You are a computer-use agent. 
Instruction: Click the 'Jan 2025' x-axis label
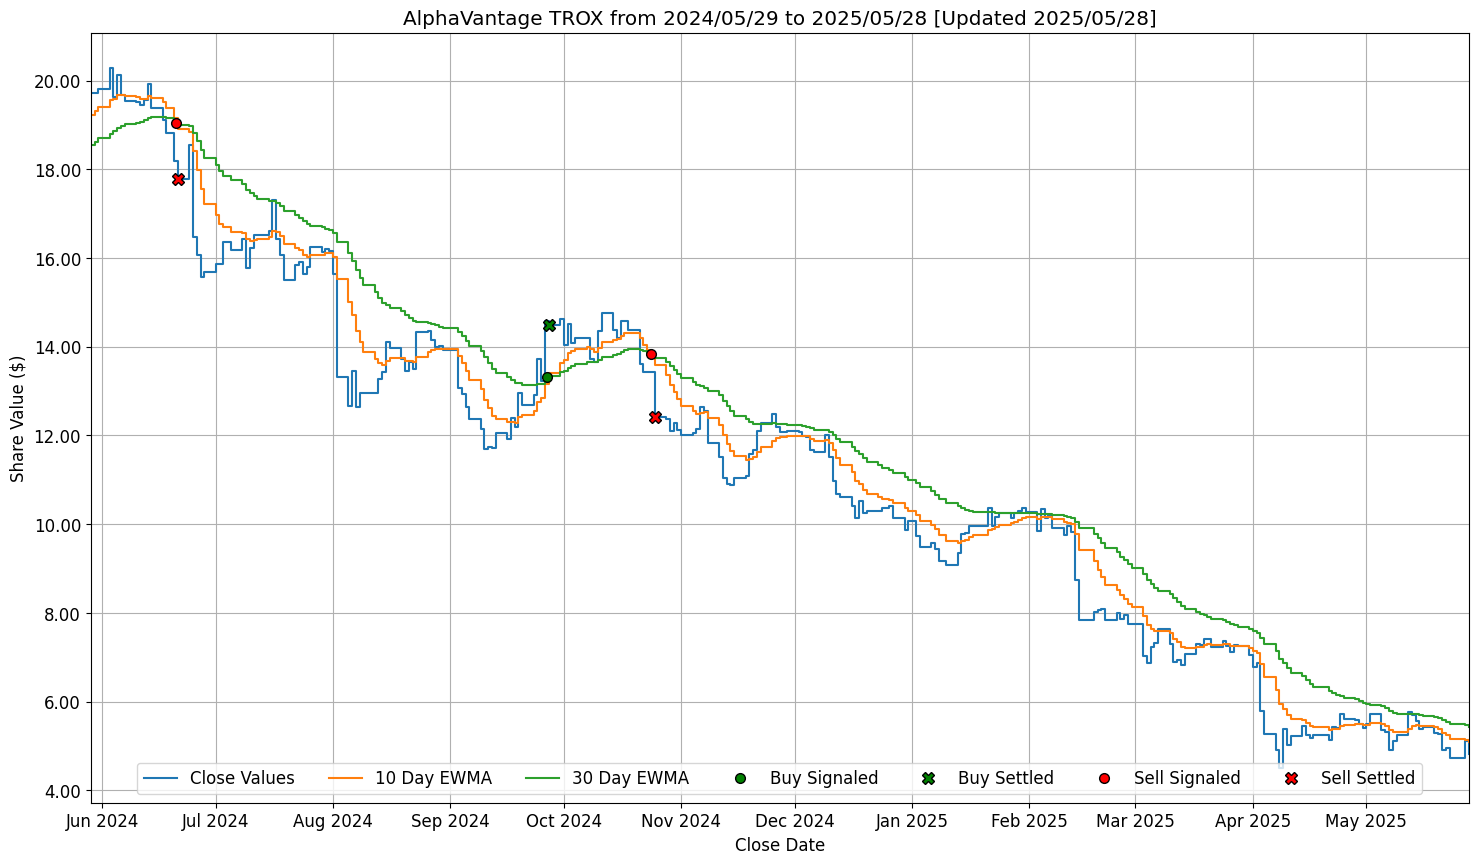[x=912, y=821]
